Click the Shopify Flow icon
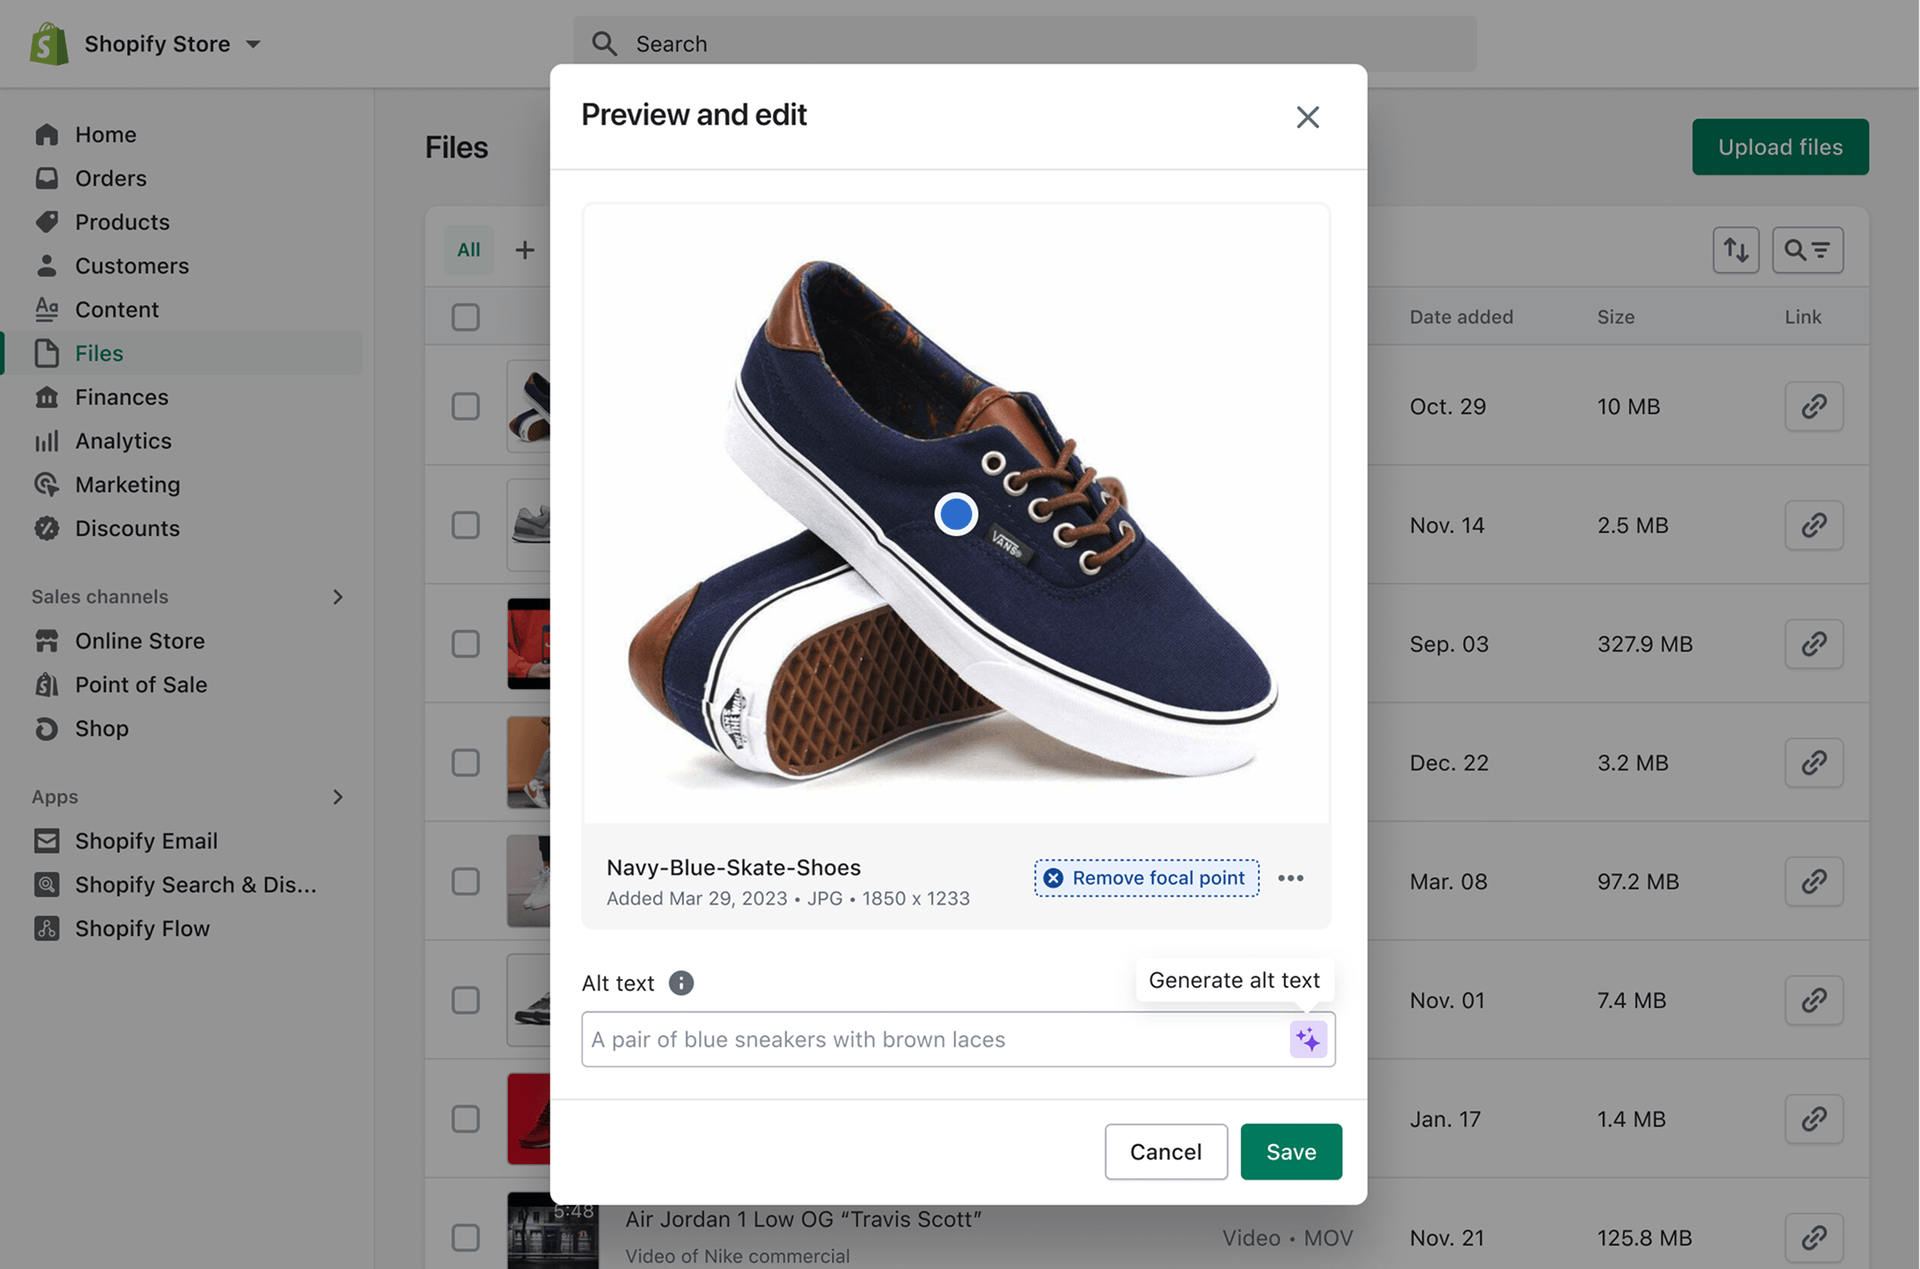 tap(47, 929)
